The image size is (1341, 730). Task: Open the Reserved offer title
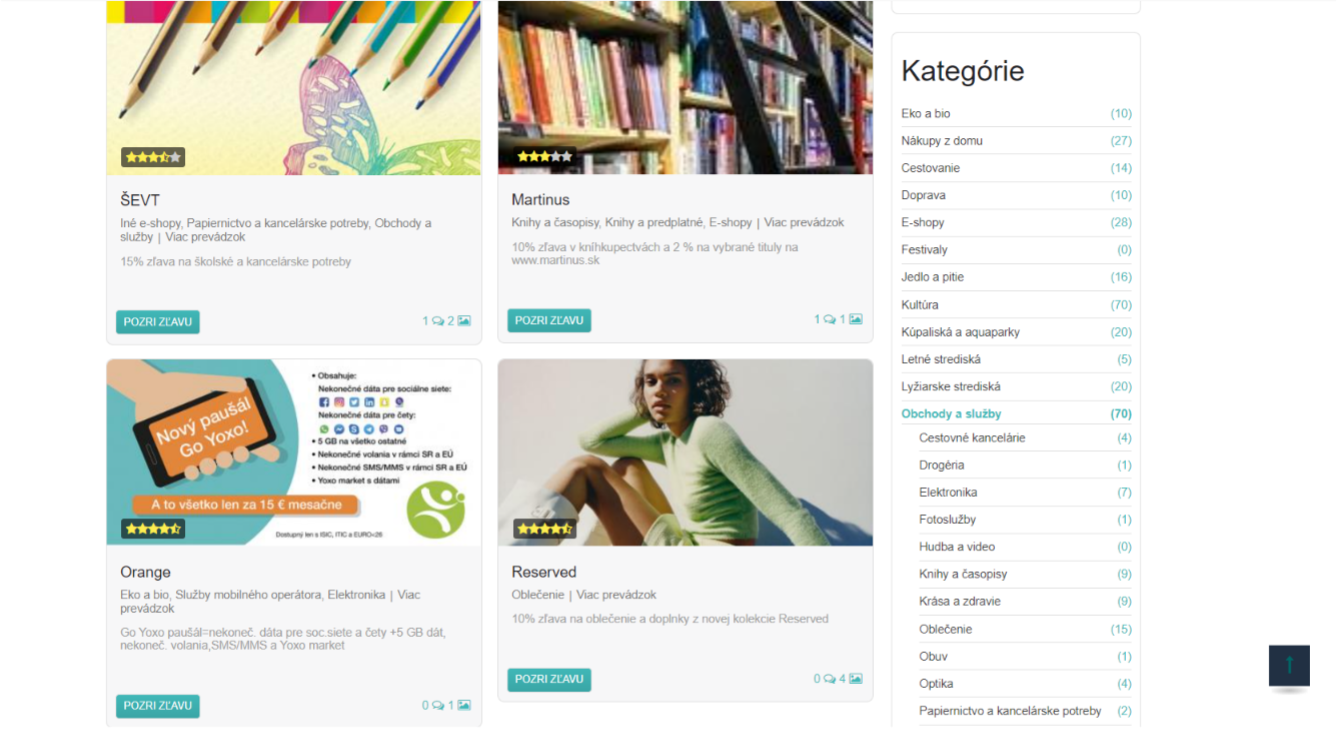tap(544, 572)
